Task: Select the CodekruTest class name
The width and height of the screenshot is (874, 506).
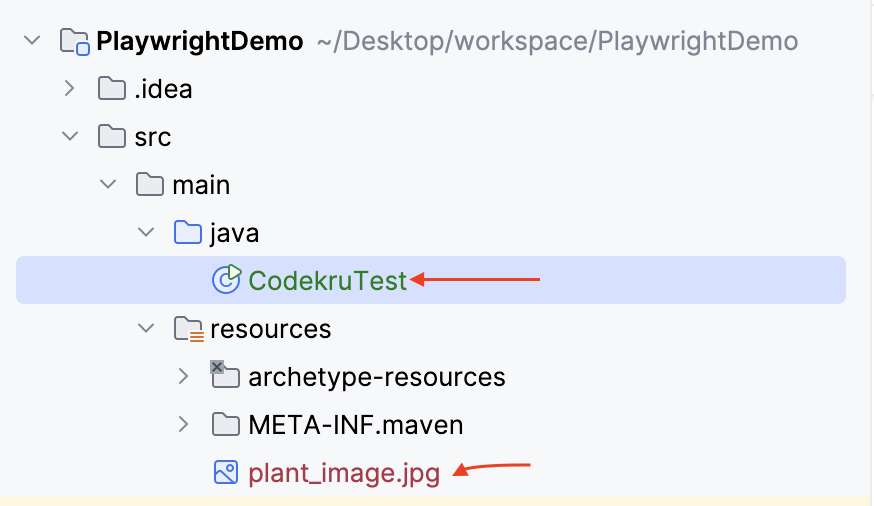Action: click(x=328, y=280)
